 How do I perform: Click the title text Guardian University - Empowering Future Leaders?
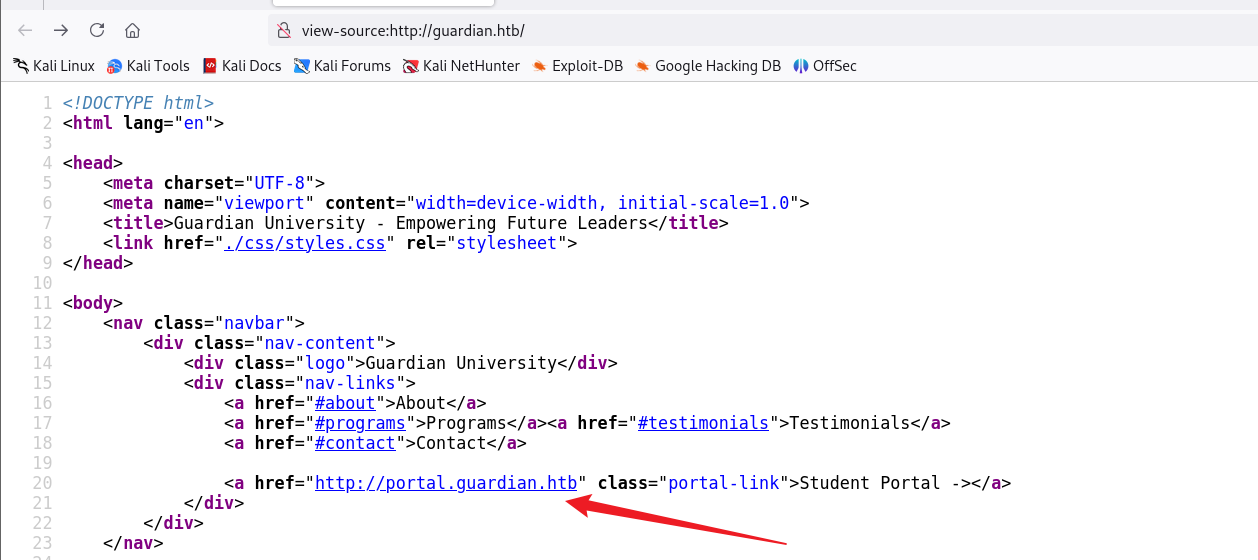click(x=411, y=223)
